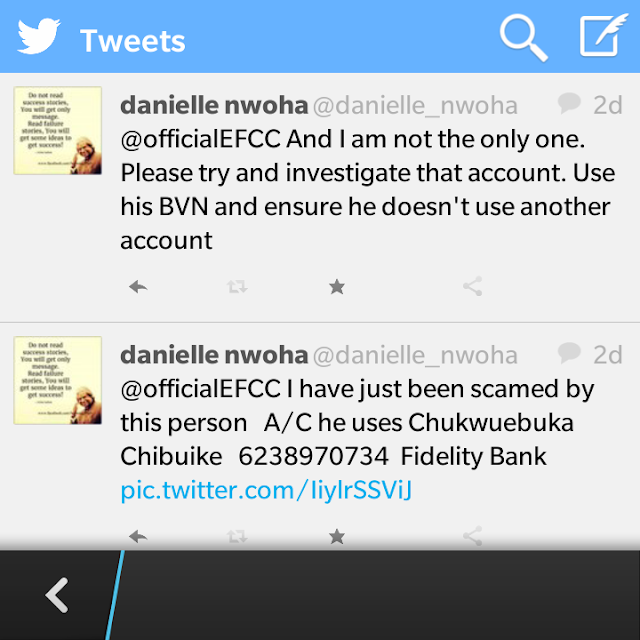Reply to the Fidelity Bank scam tweet

(138, 536)
